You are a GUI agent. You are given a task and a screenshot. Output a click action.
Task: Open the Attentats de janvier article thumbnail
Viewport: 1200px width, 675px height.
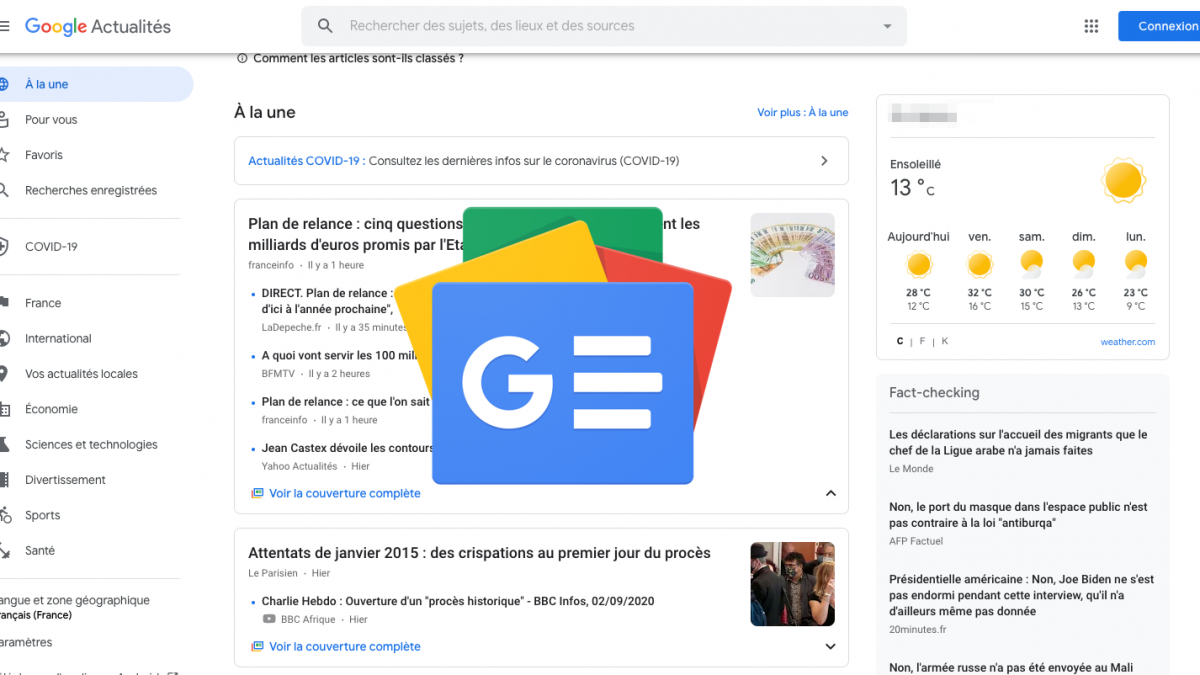792,584
